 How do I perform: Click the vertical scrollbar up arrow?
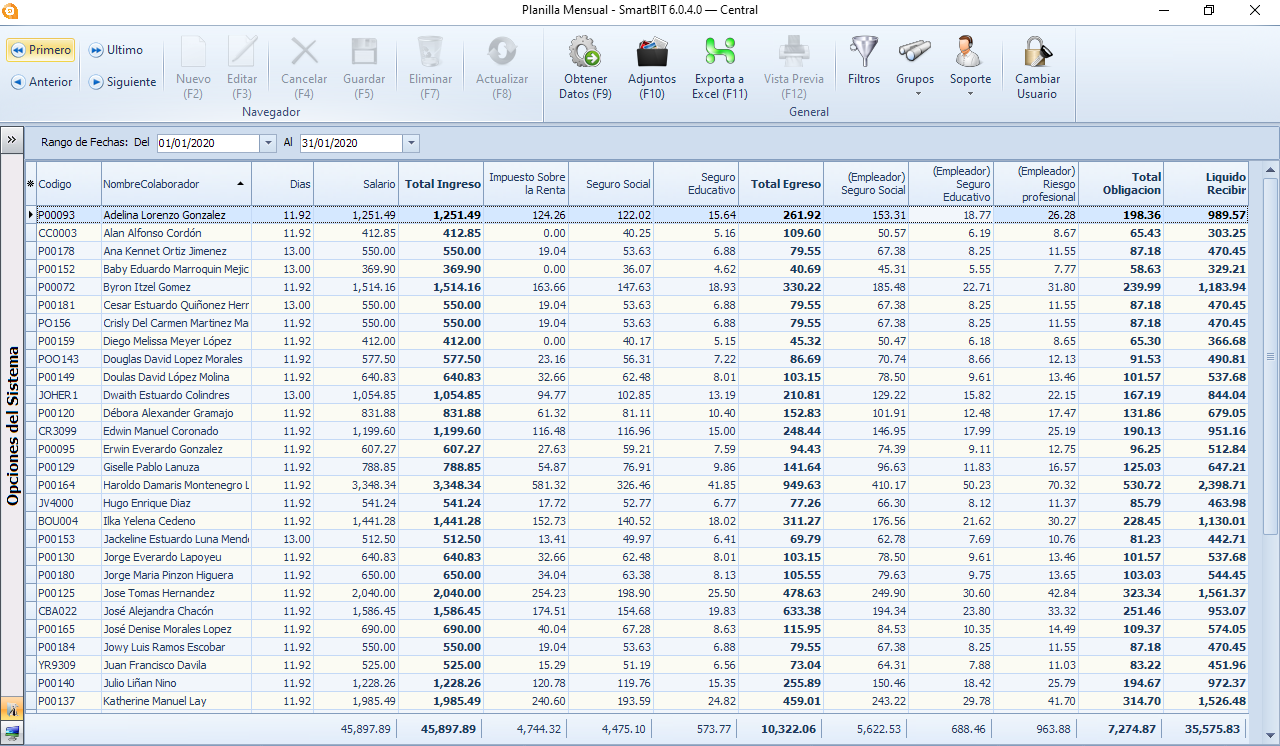point(1271,170)
